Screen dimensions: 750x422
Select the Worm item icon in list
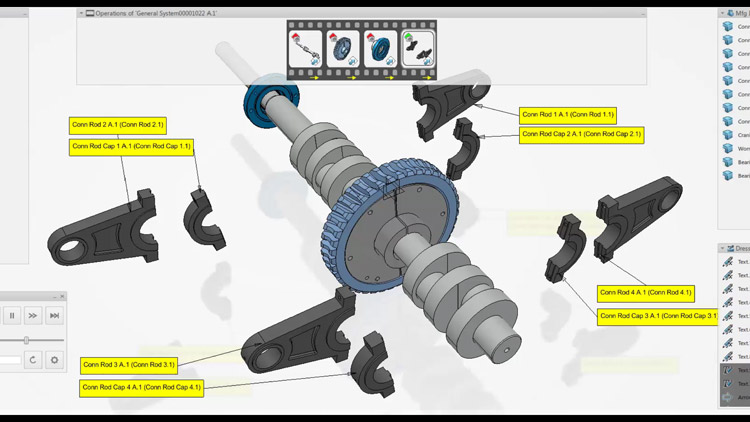pyautogui.click(x=728, y=148)
